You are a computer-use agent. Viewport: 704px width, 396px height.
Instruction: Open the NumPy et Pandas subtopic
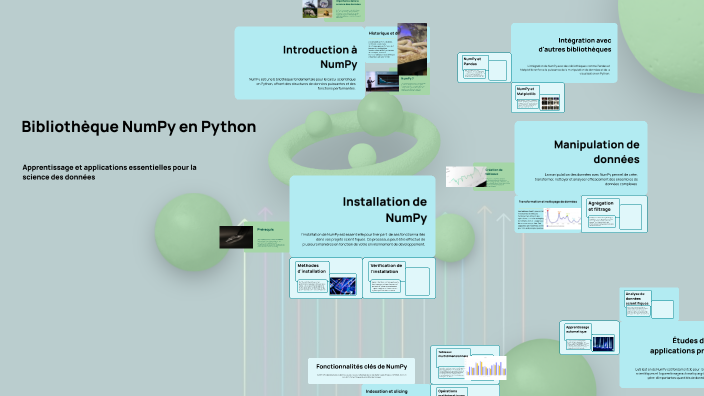tap(484, 67)
